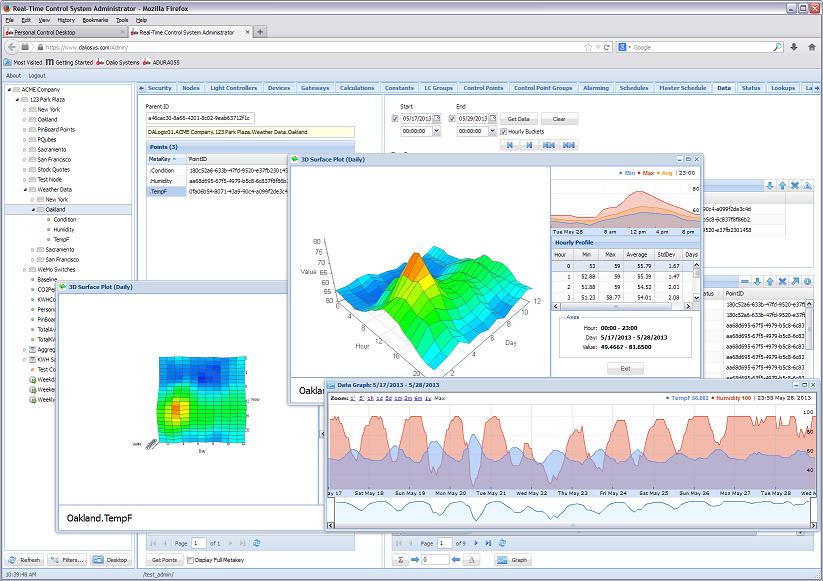Click the first-record navigation icon under Hourly Buckets
Viewport: 823px width, 581px height.
(x=510, y=145)
